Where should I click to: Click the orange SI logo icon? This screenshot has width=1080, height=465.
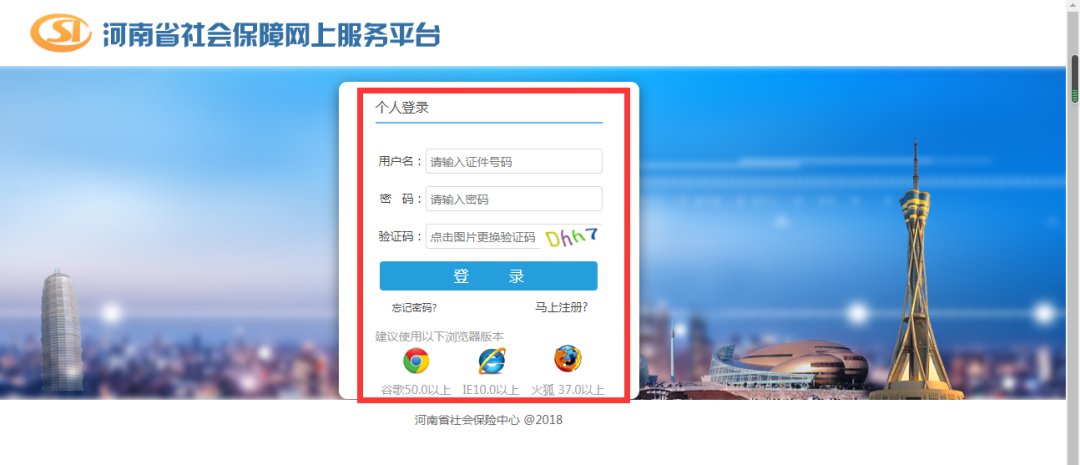point(61,33)
